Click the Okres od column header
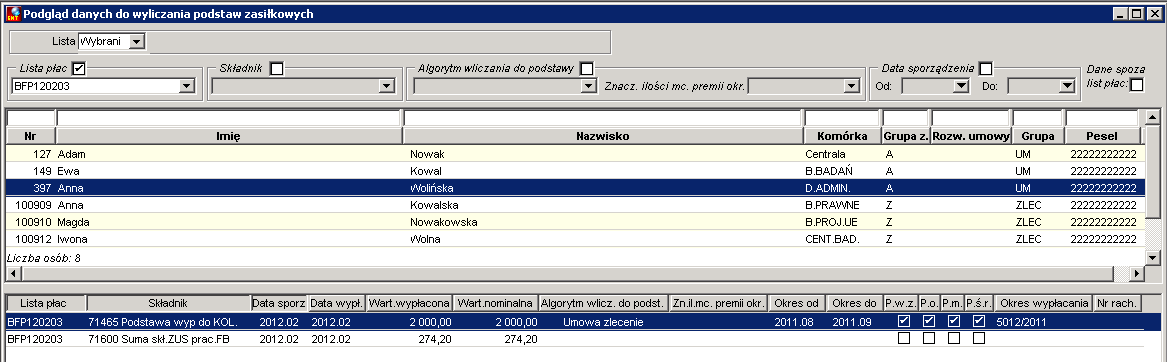1167x362 pixels. [x=796, y=303]
